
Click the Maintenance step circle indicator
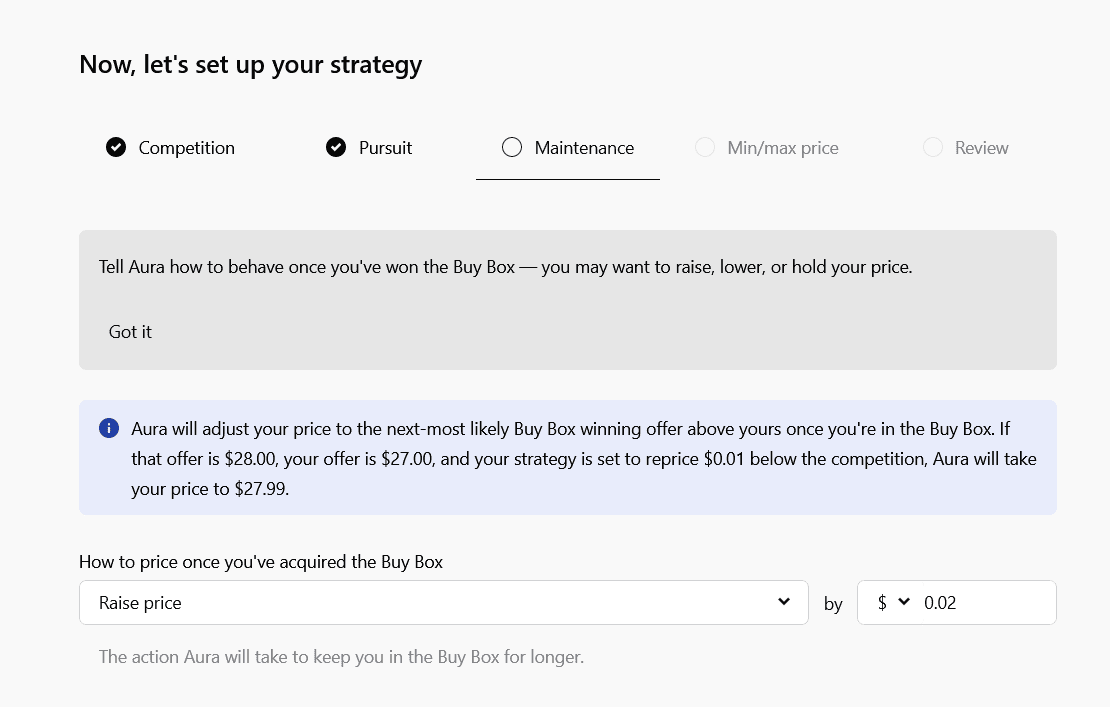[512, 148]
